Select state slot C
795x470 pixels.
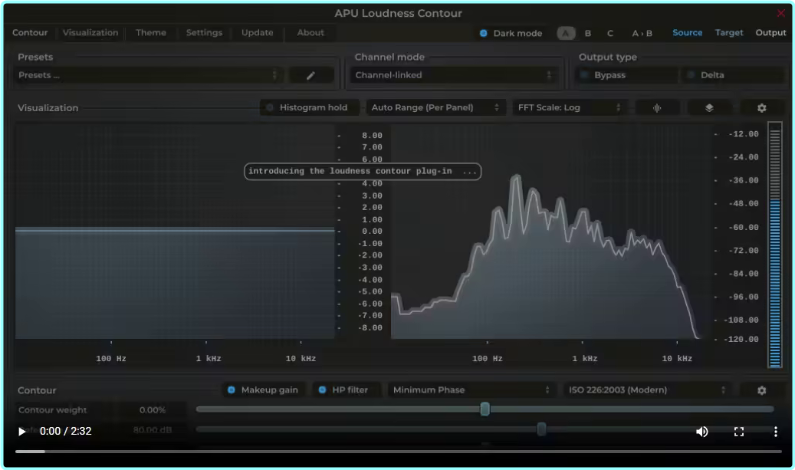point(610,33)
